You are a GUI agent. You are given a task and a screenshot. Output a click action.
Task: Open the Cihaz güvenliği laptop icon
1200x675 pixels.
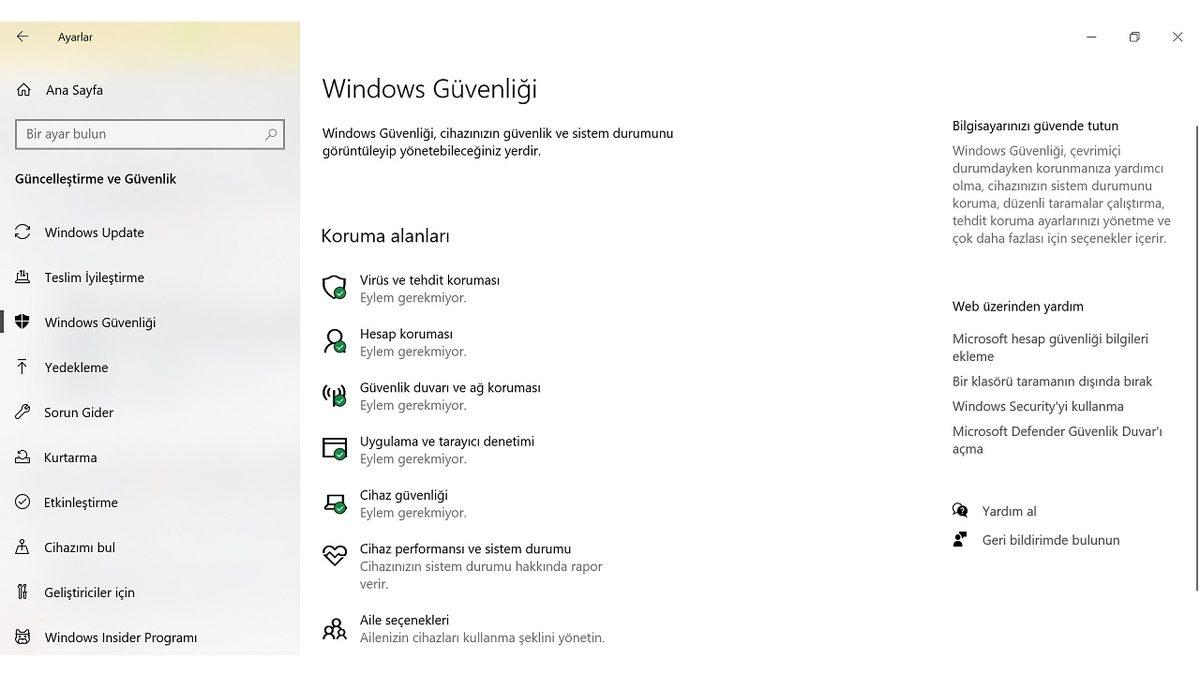[334, 503]
